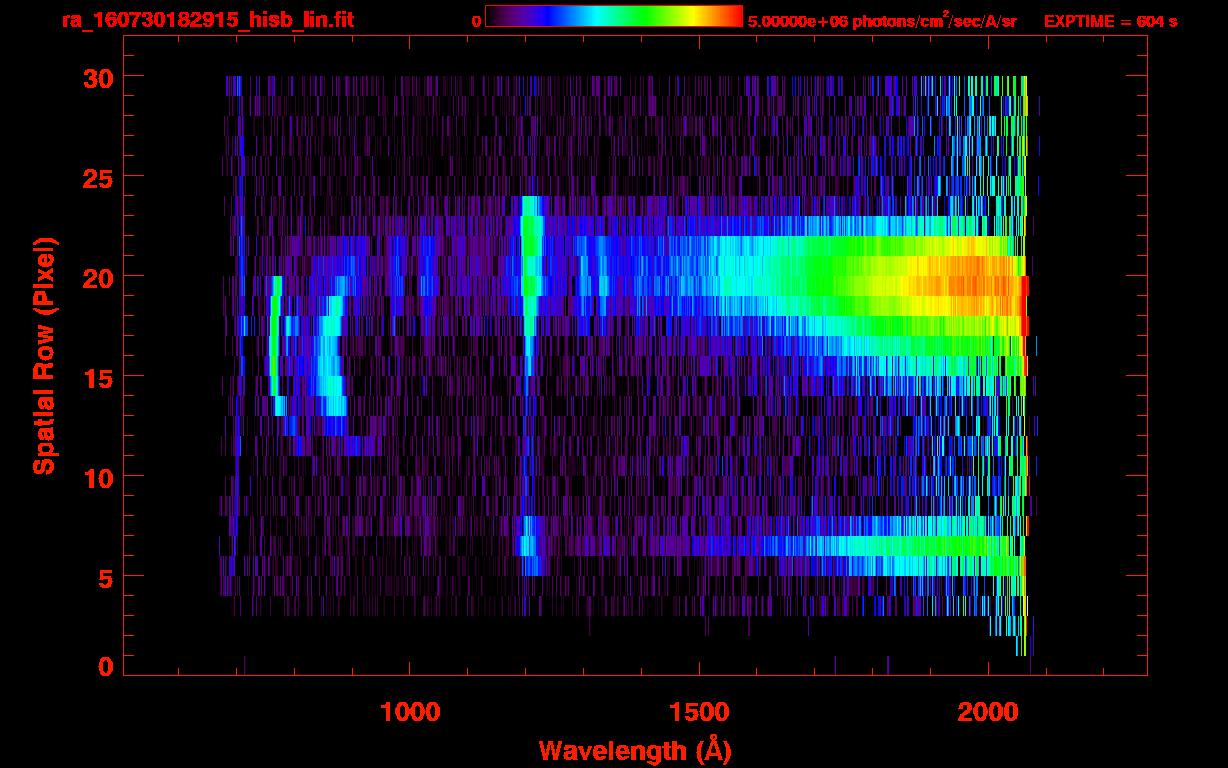Click the x-axis tick label 2000
The image size is (1228, 768).
(x=989, y=711)
